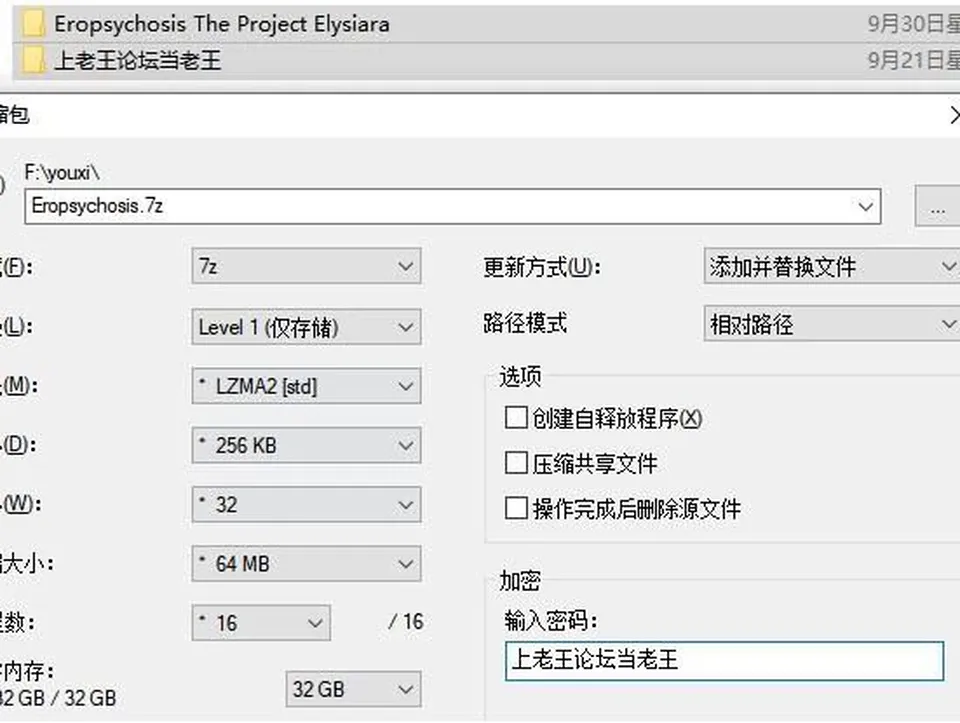This screenshot has width=960, height=723.
Task: Click the 选项 group title
Action: (520, 376)
